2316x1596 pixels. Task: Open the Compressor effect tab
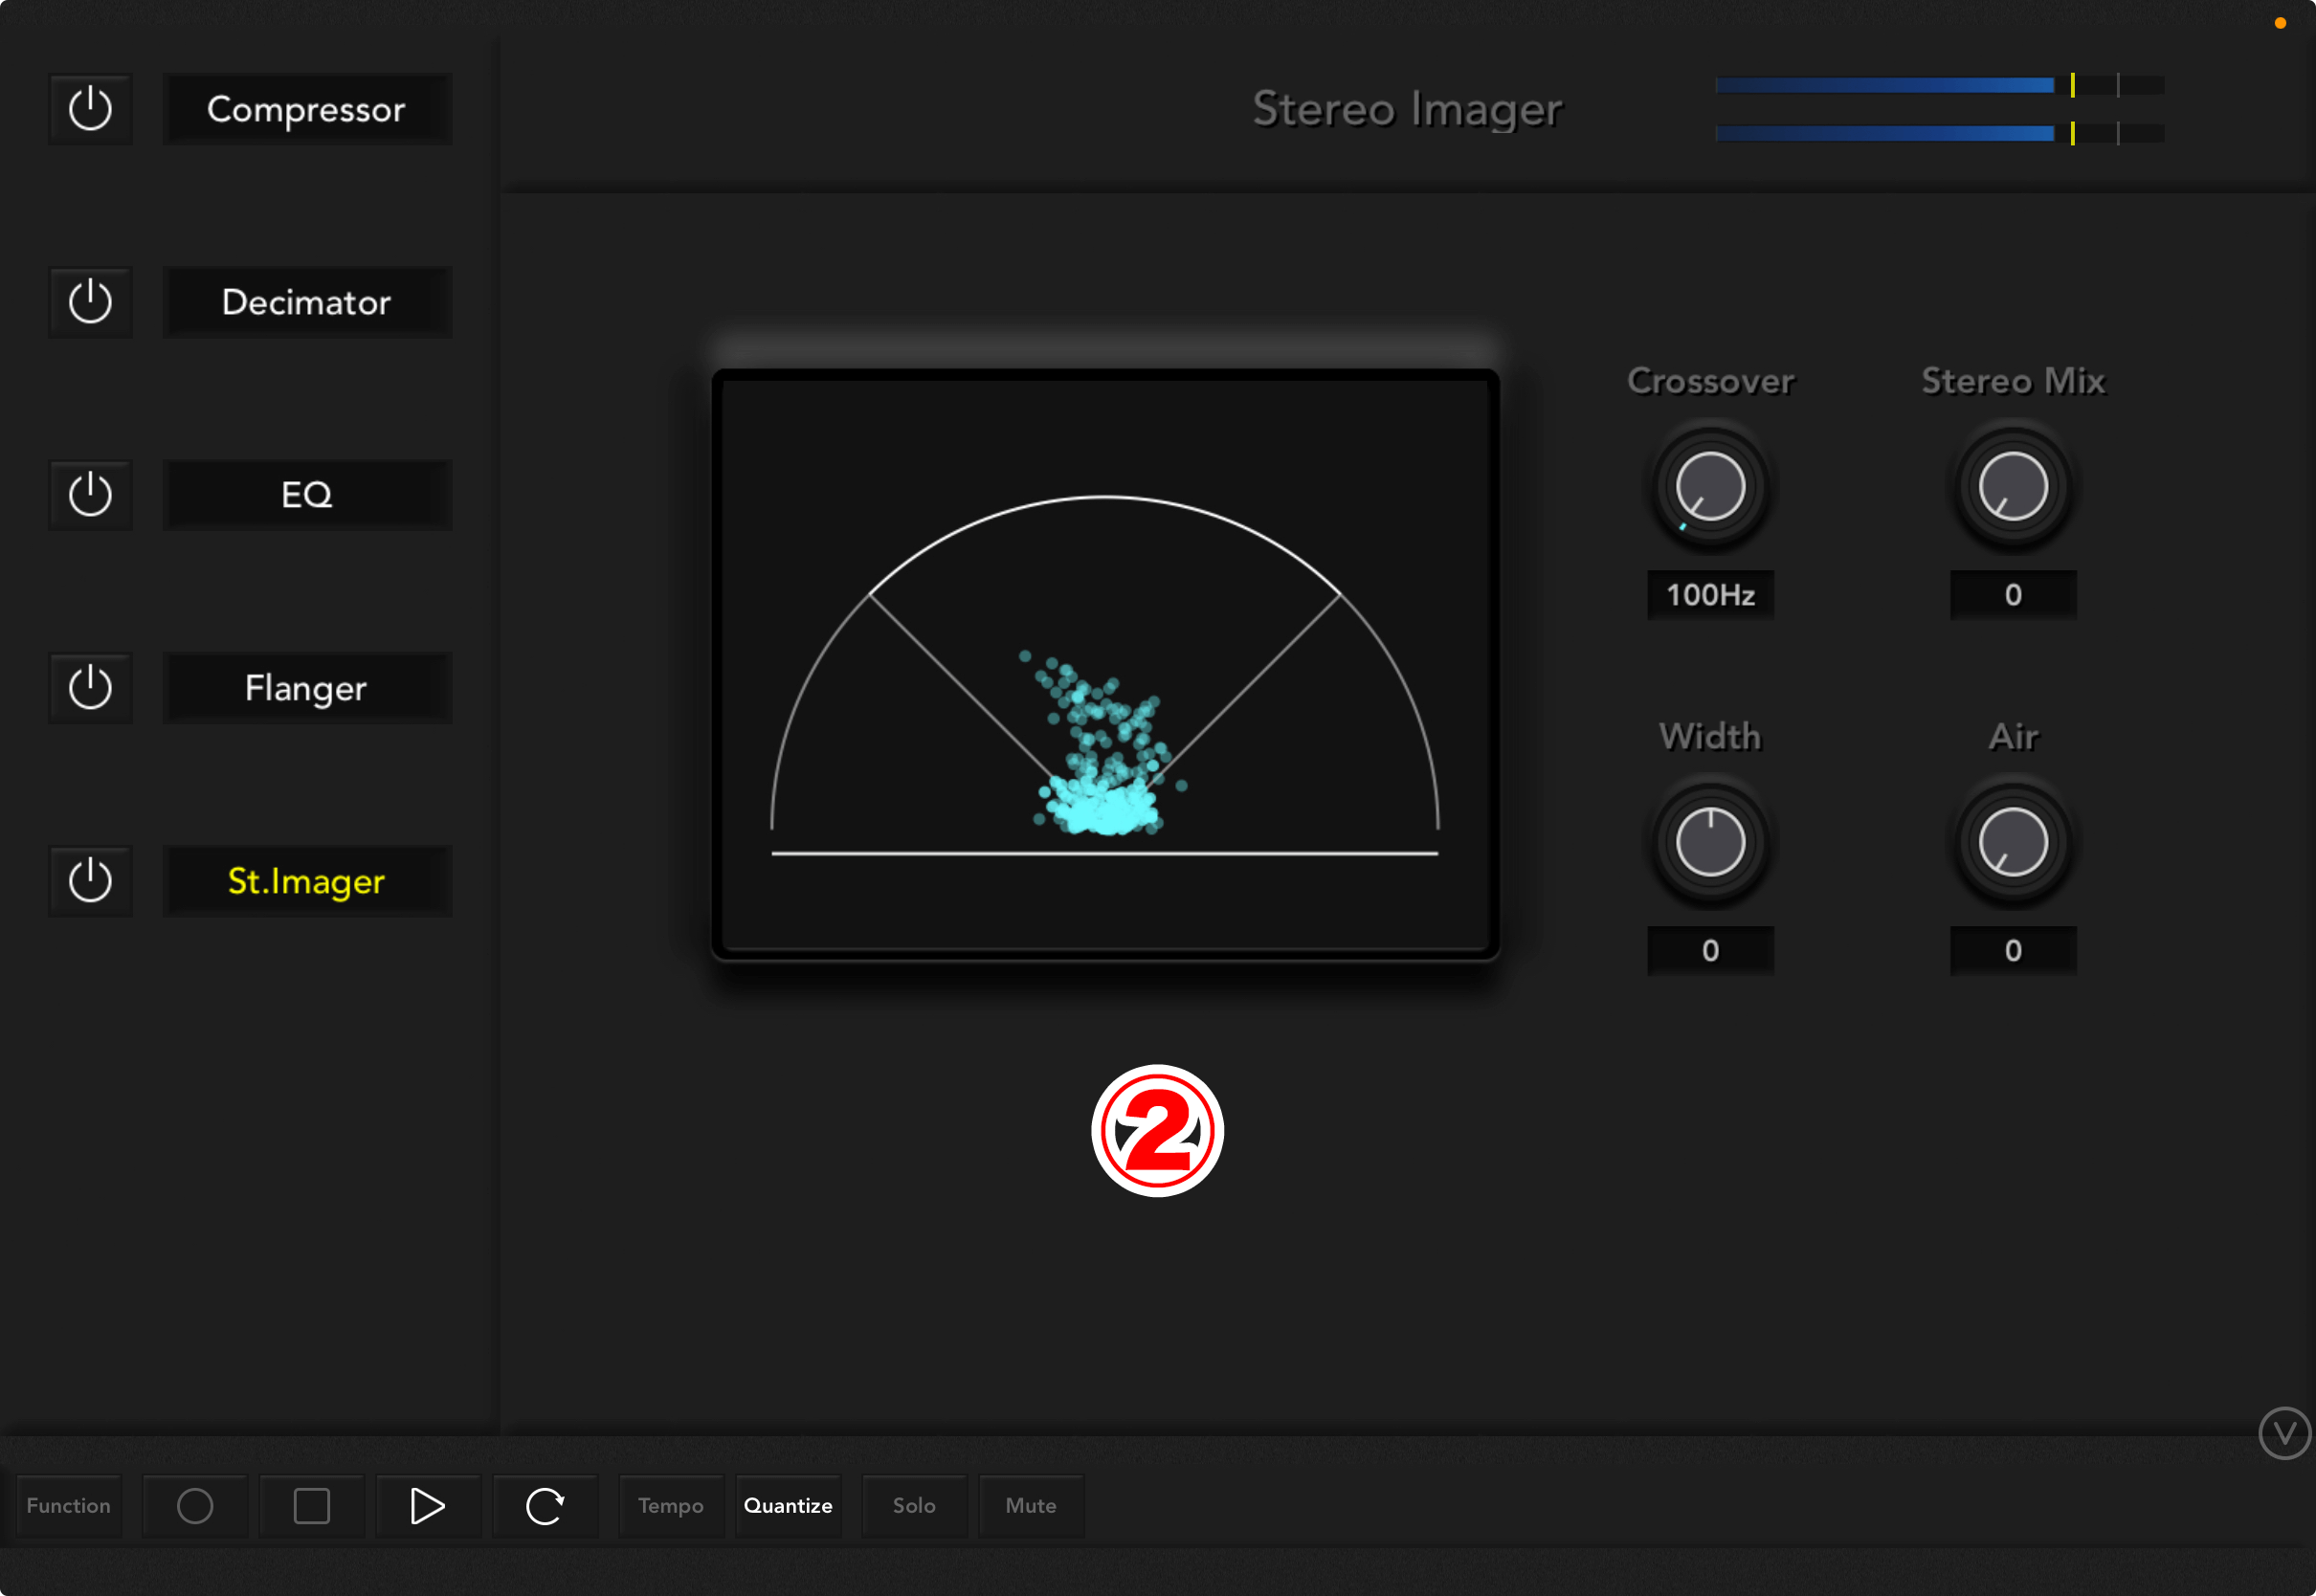click(x=307, y=109)
